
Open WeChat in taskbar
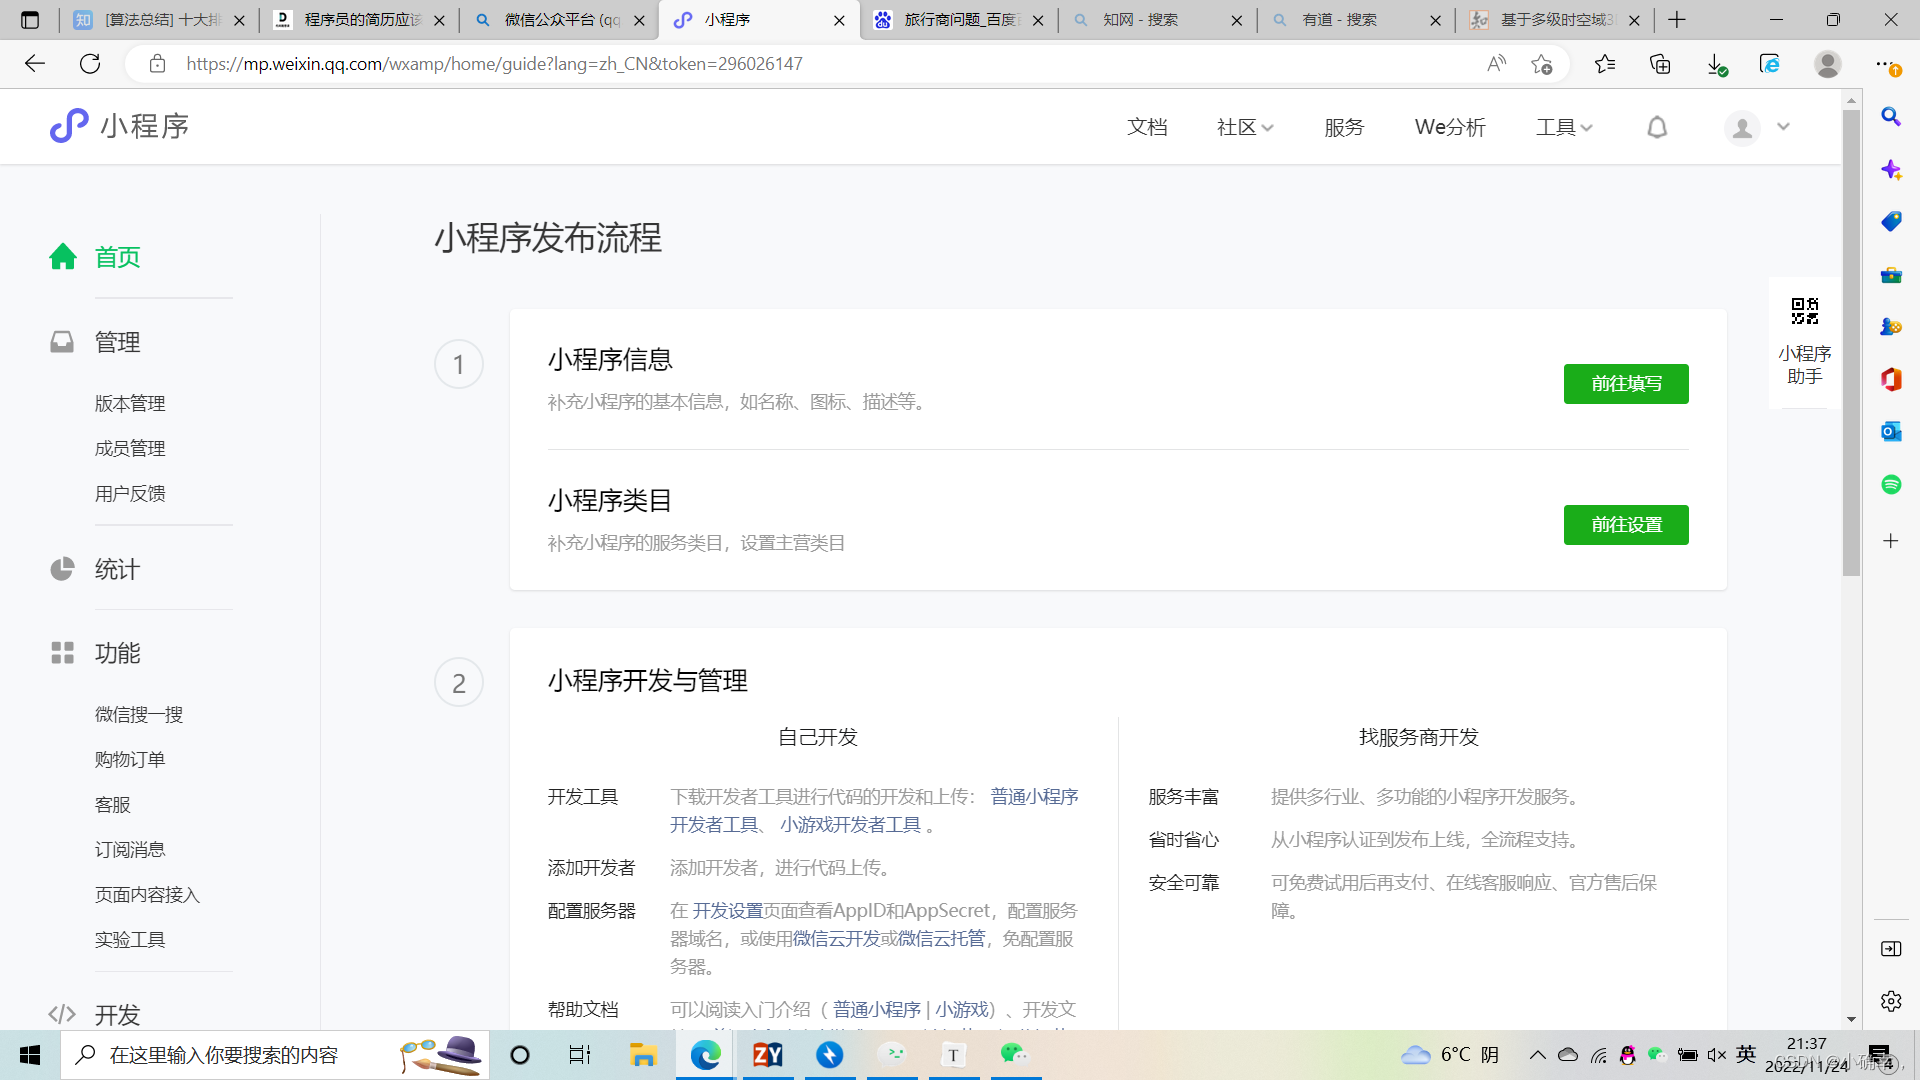tap(1014, 1055)
